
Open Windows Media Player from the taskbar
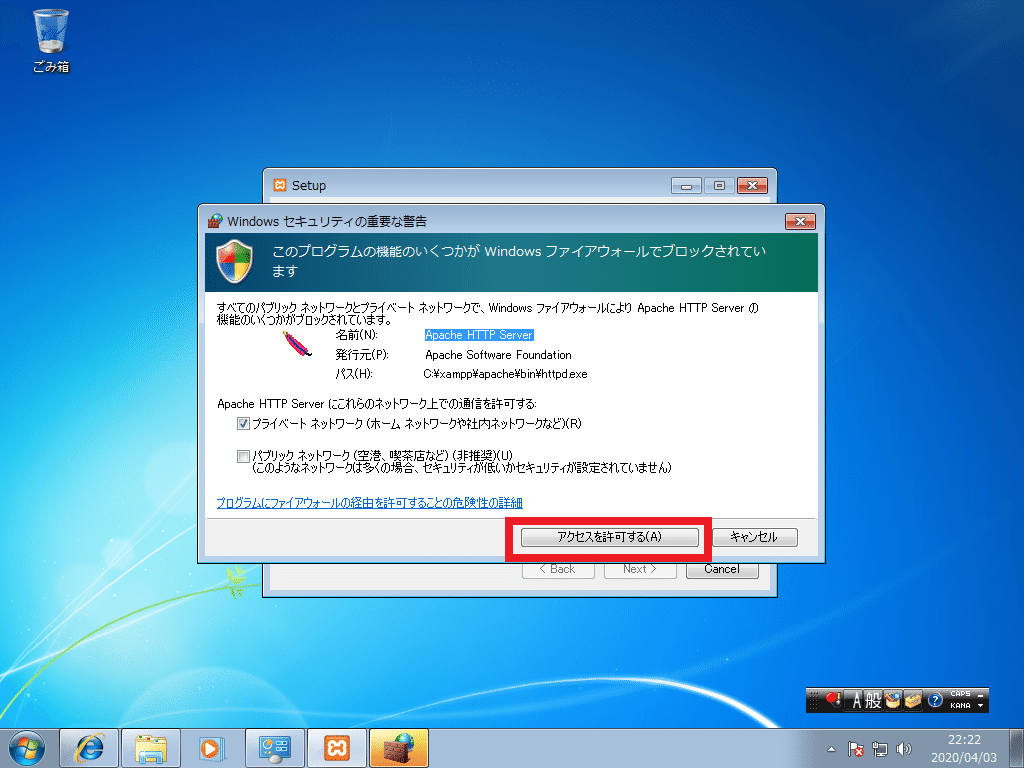[x=212, y=748]
